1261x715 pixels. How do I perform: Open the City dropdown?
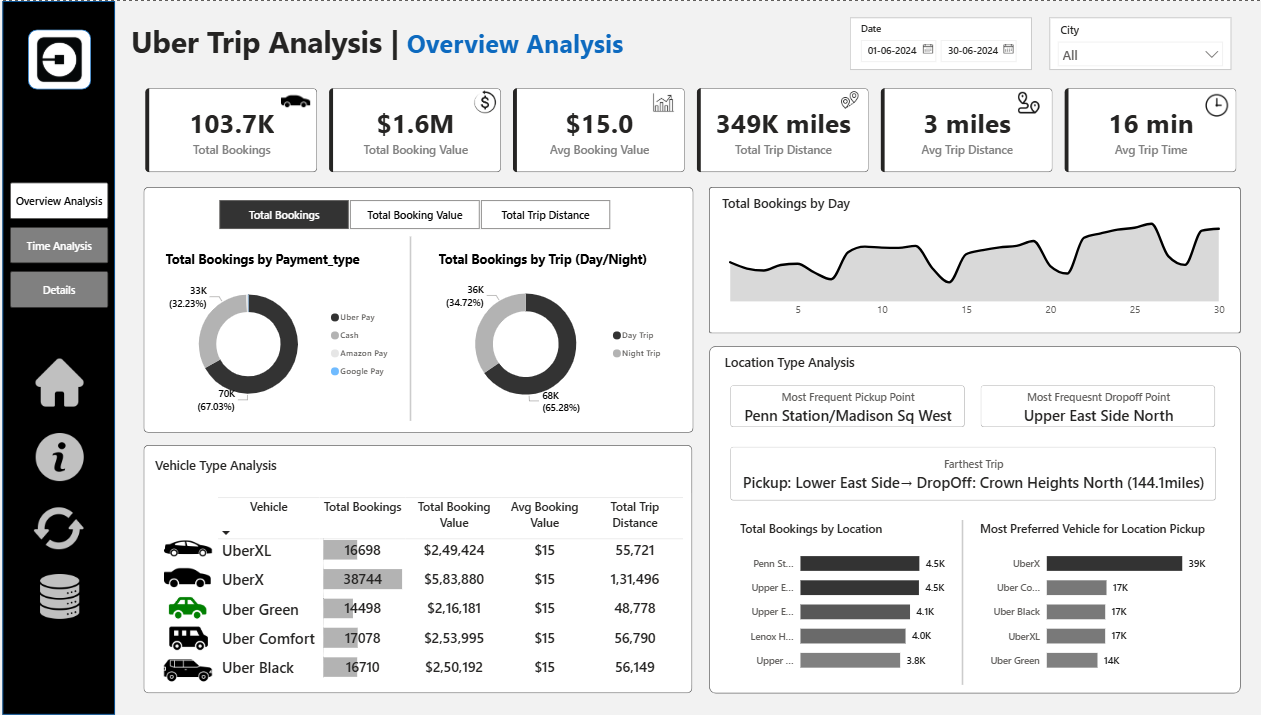[x=1140, y=55]
